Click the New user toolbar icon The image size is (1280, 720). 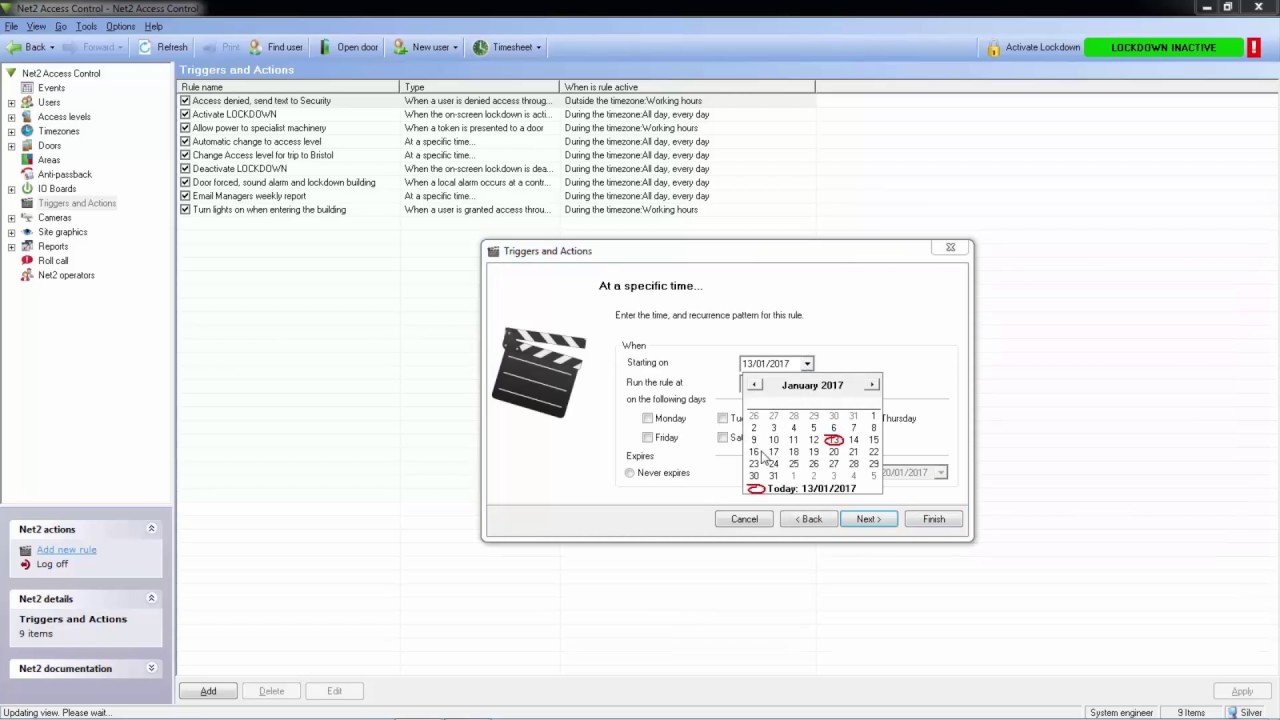tap(400, 47)
